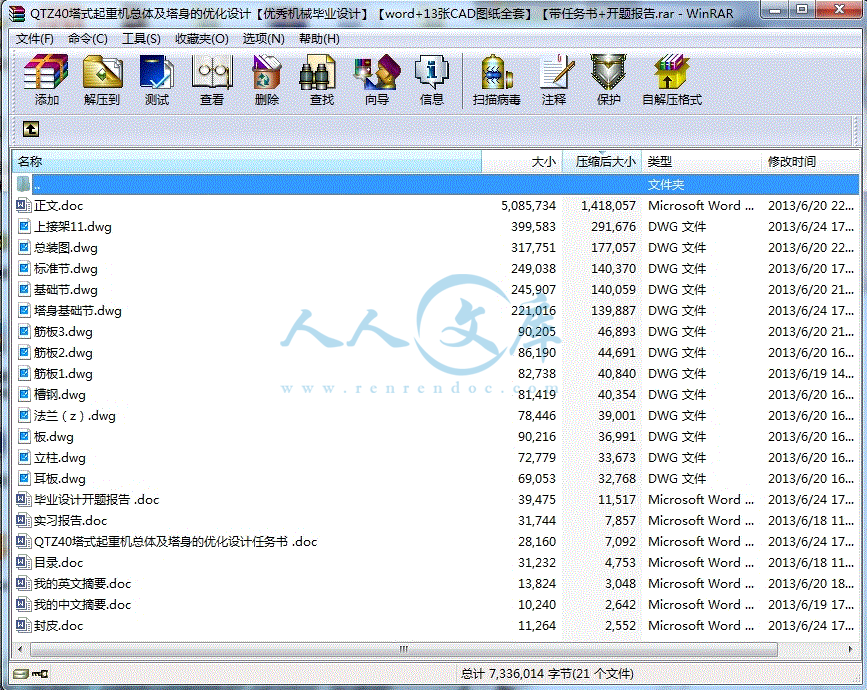
Task: Open the Comment (注释) tool
Action: click(556, 72)
